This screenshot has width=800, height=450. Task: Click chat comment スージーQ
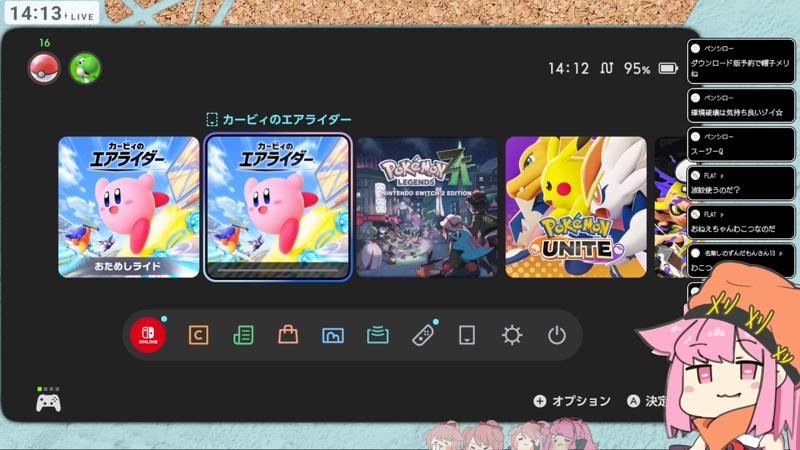coord(740,144)
